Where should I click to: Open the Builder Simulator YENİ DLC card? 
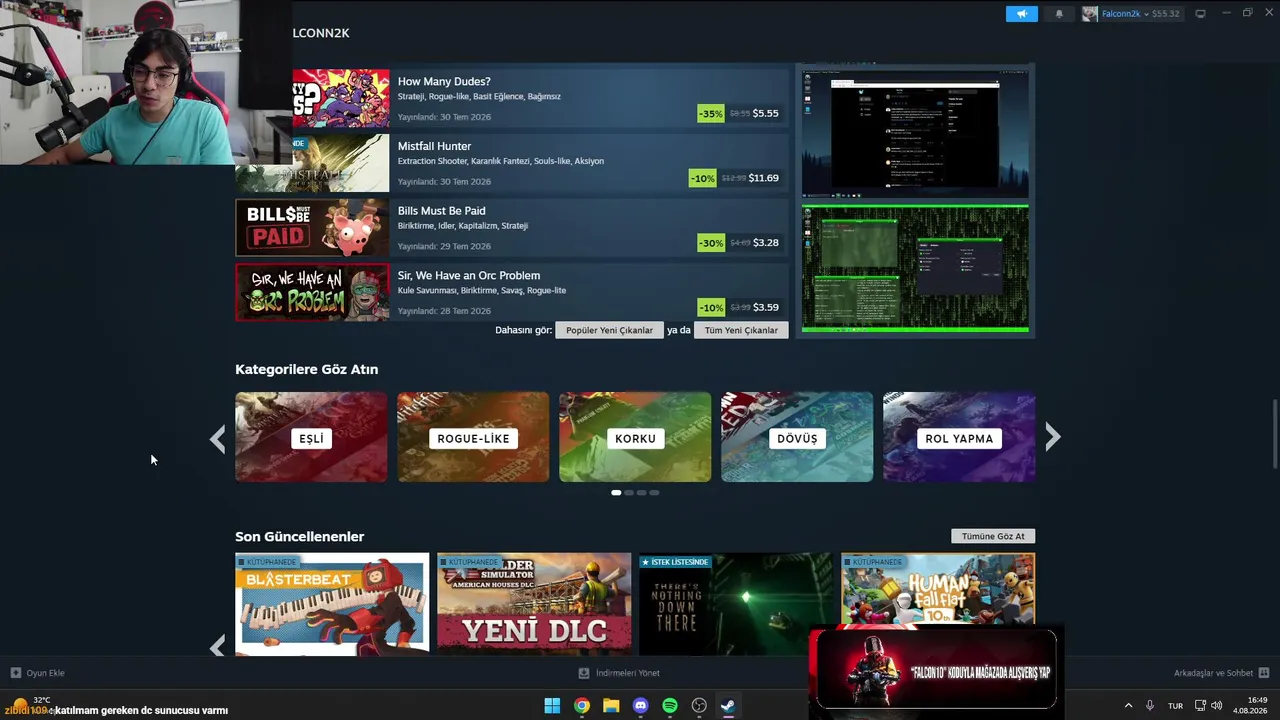coord(534,604)
